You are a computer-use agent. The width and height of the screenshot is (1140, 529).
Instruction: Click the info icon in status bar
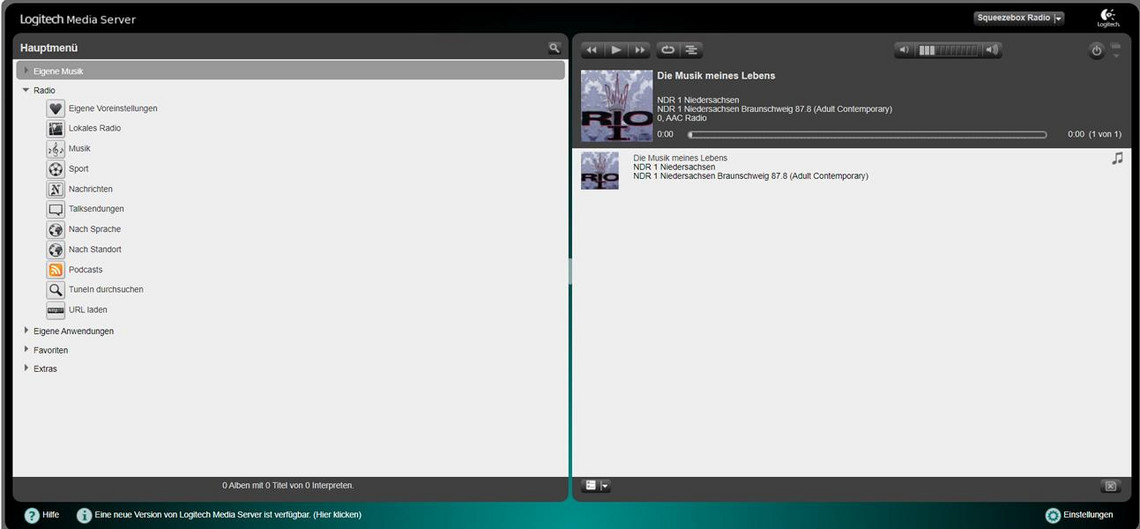[84, 515]
